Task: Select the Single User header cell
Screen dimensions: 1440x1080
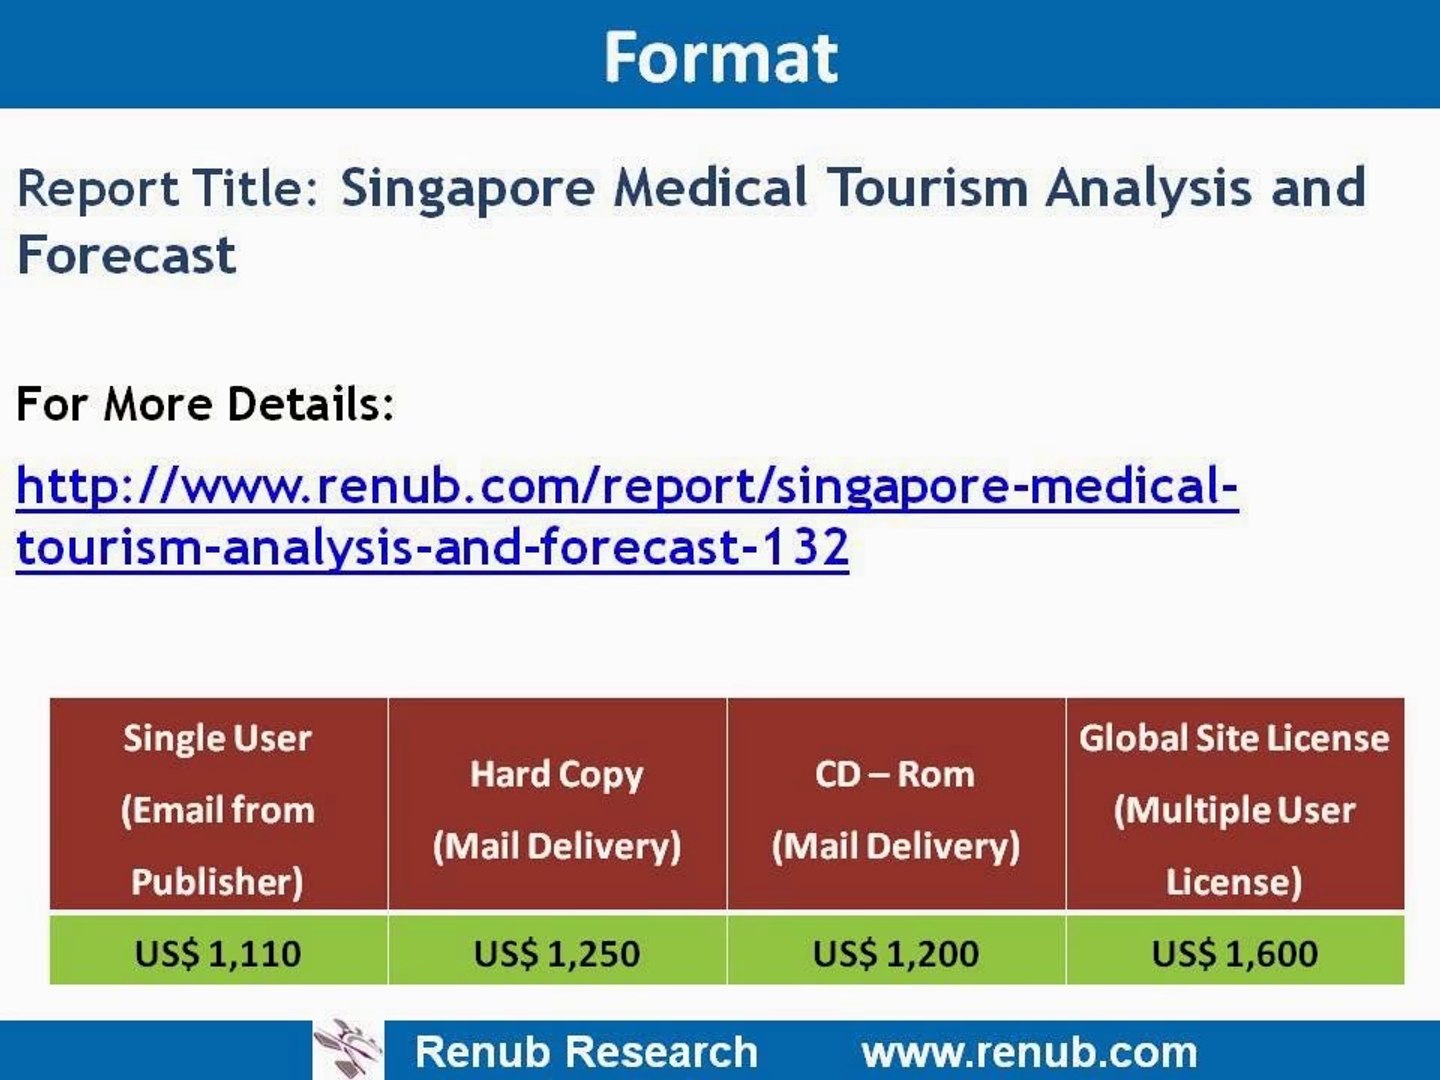Action: point(218,804)
